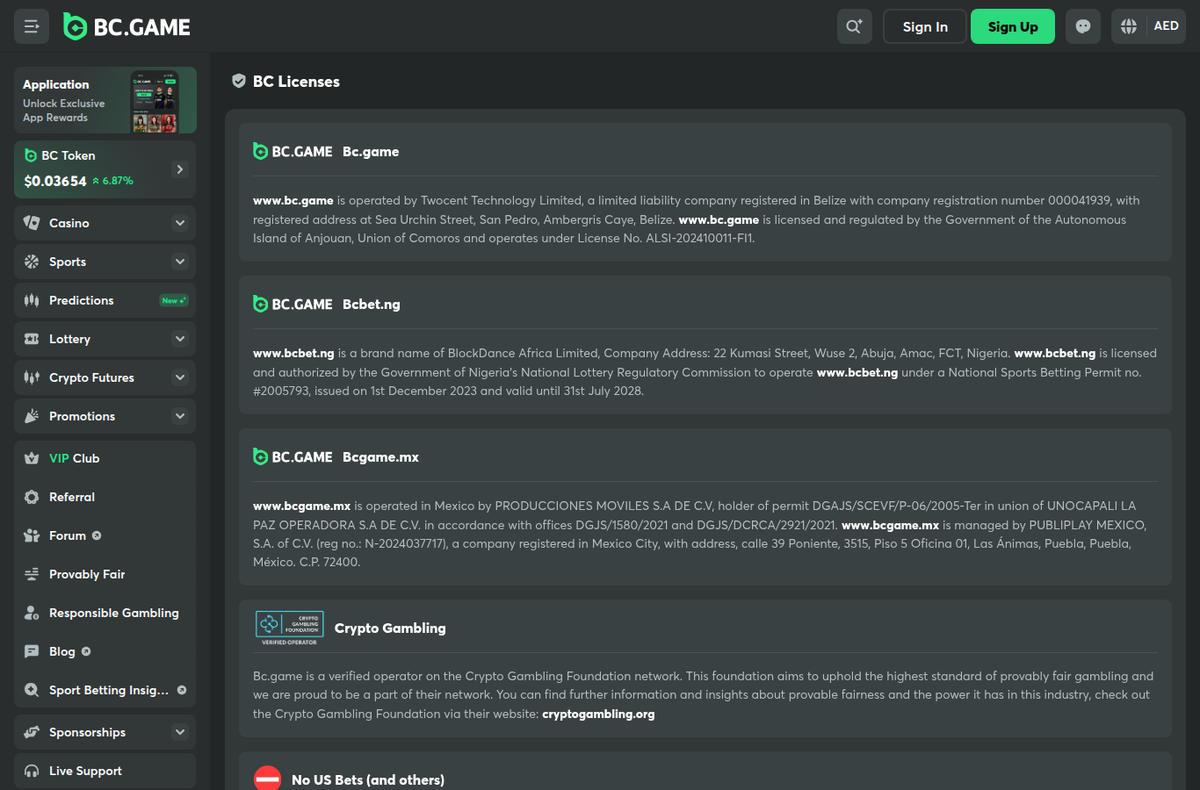The width and height of the screenshot is (1200, 790).
Task: Expand the Casino menu chevron
Action: pos(180,223)
